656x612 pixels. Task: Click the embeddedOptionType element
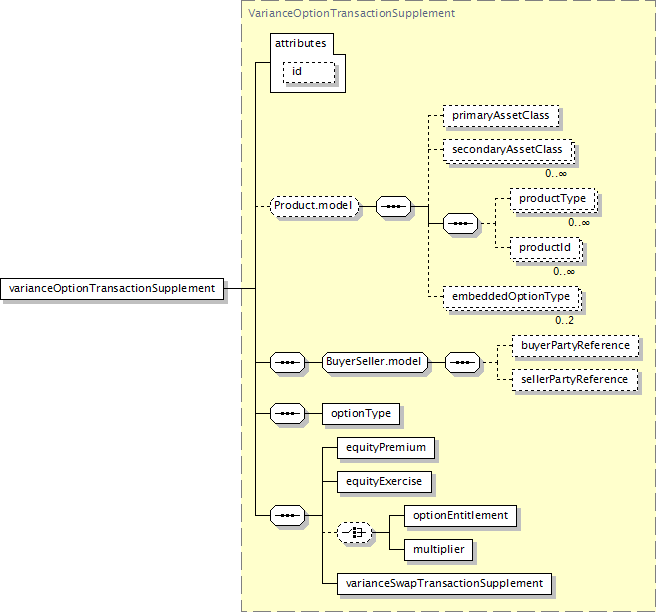510,296
